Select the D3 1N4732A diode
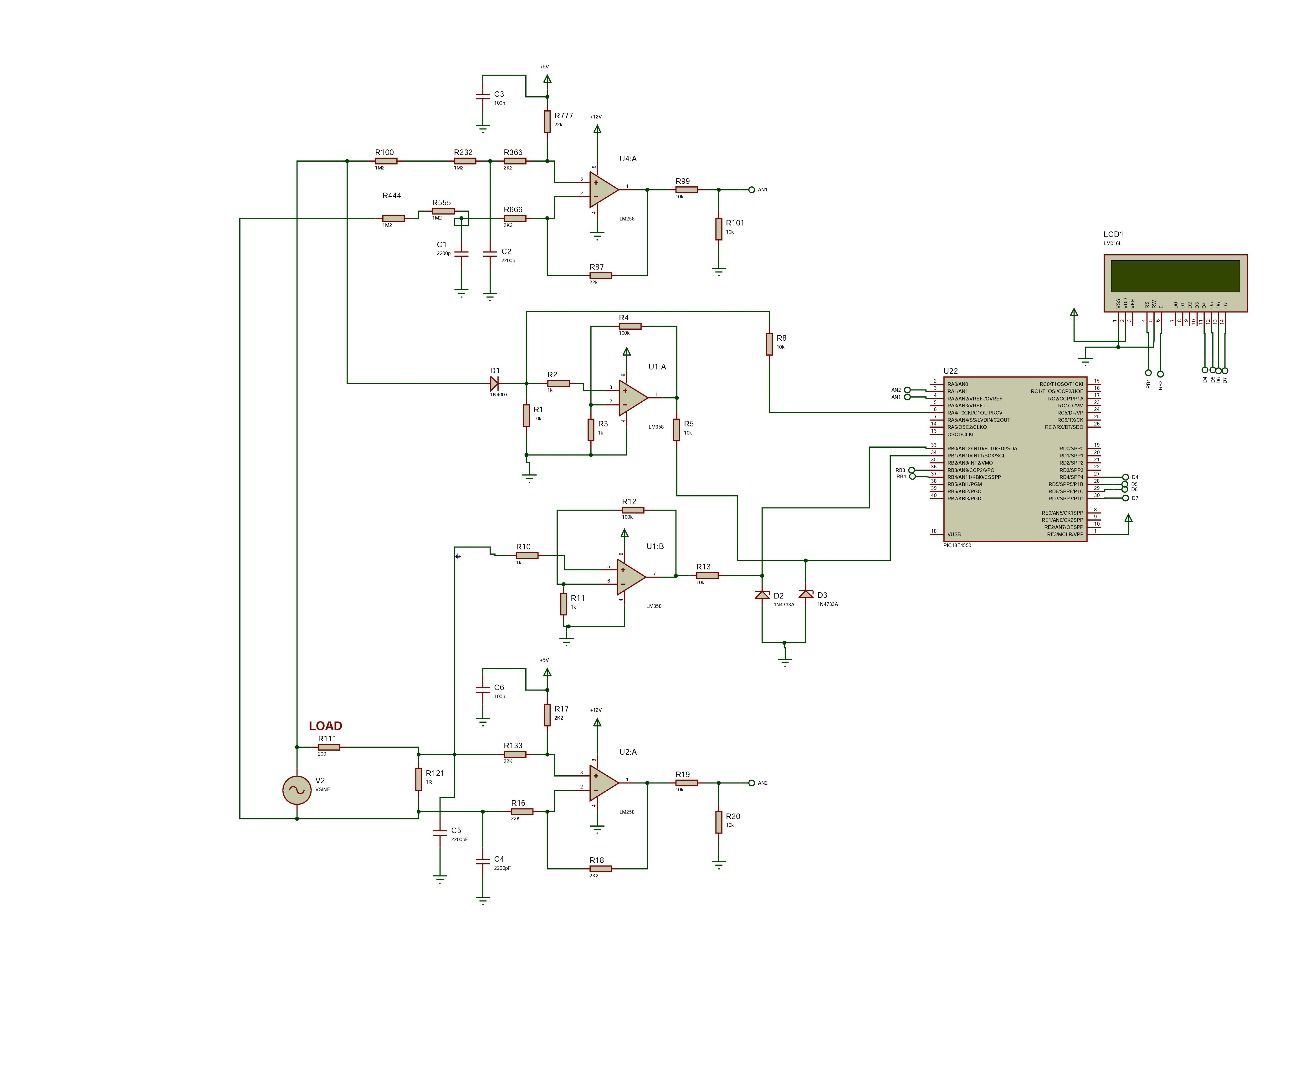This screenshot has width=1296, height=1080. [805, 595]
